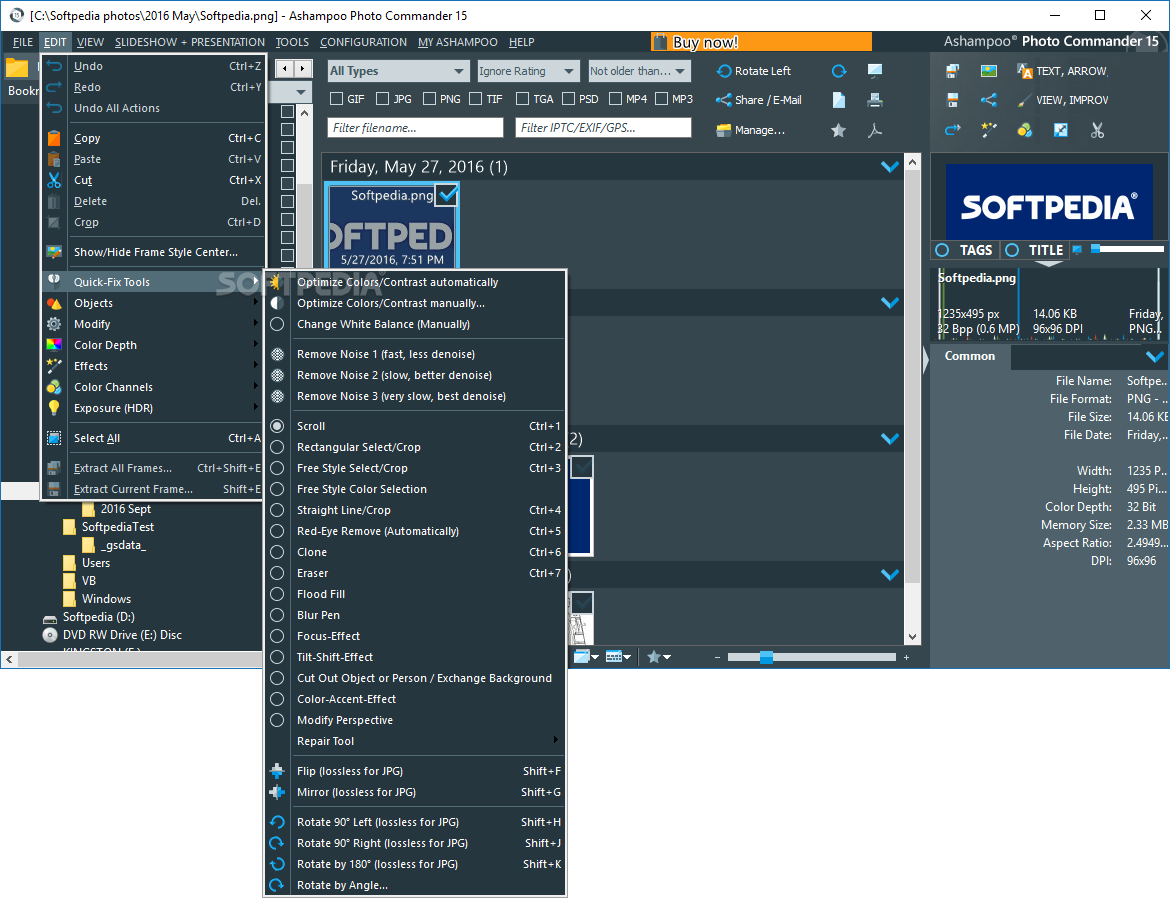Click the Optimize Colors automatically sun icon
The image size is (1170, 898).
click(x=277, y=282)
